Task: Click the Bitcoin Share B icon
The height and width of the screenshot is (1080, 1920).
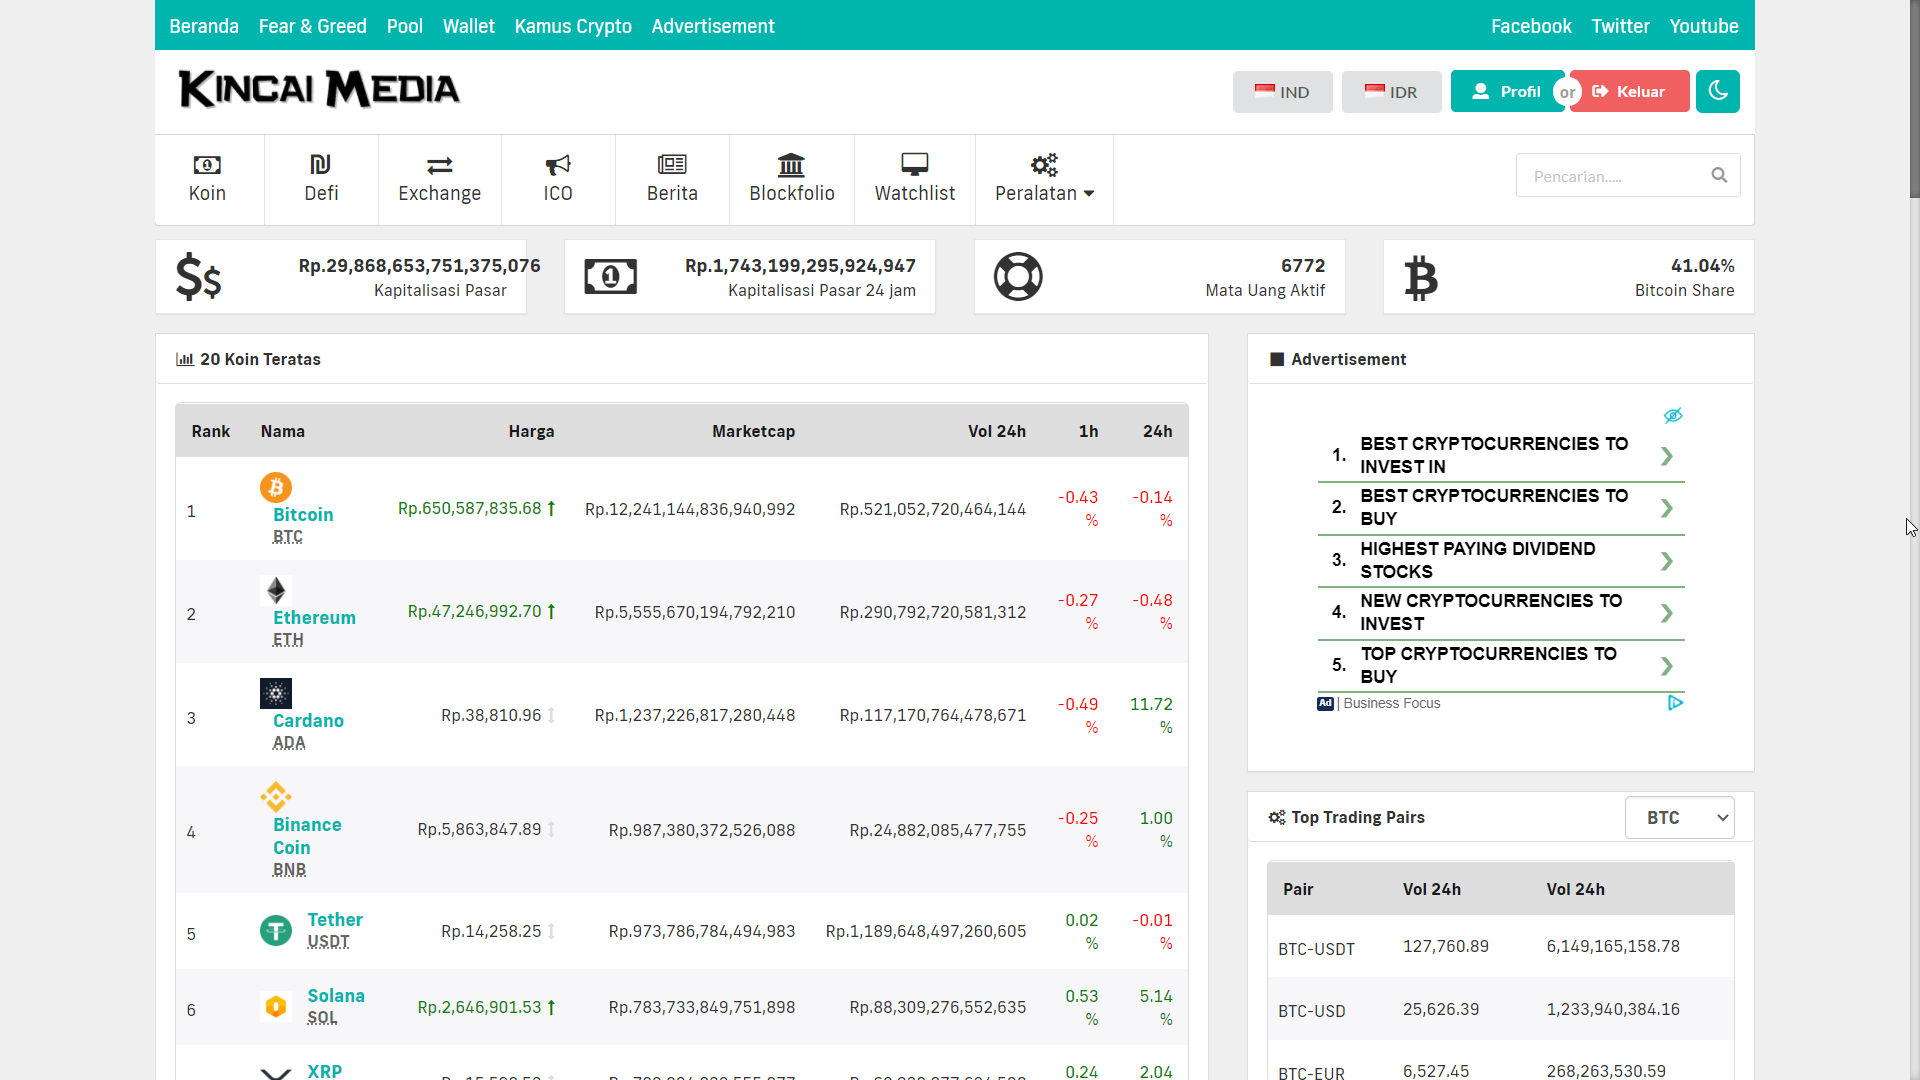Action: pyautogui.click(x=1420, y=277)
